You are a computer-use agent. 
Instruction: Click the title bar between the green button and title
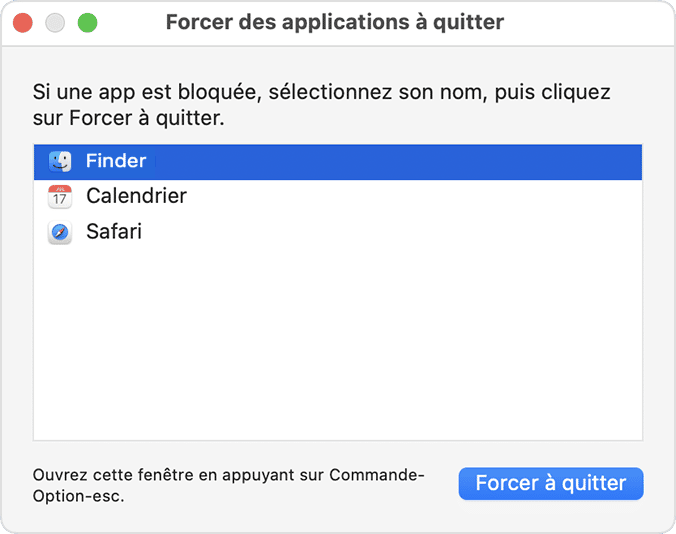(130, 22)
